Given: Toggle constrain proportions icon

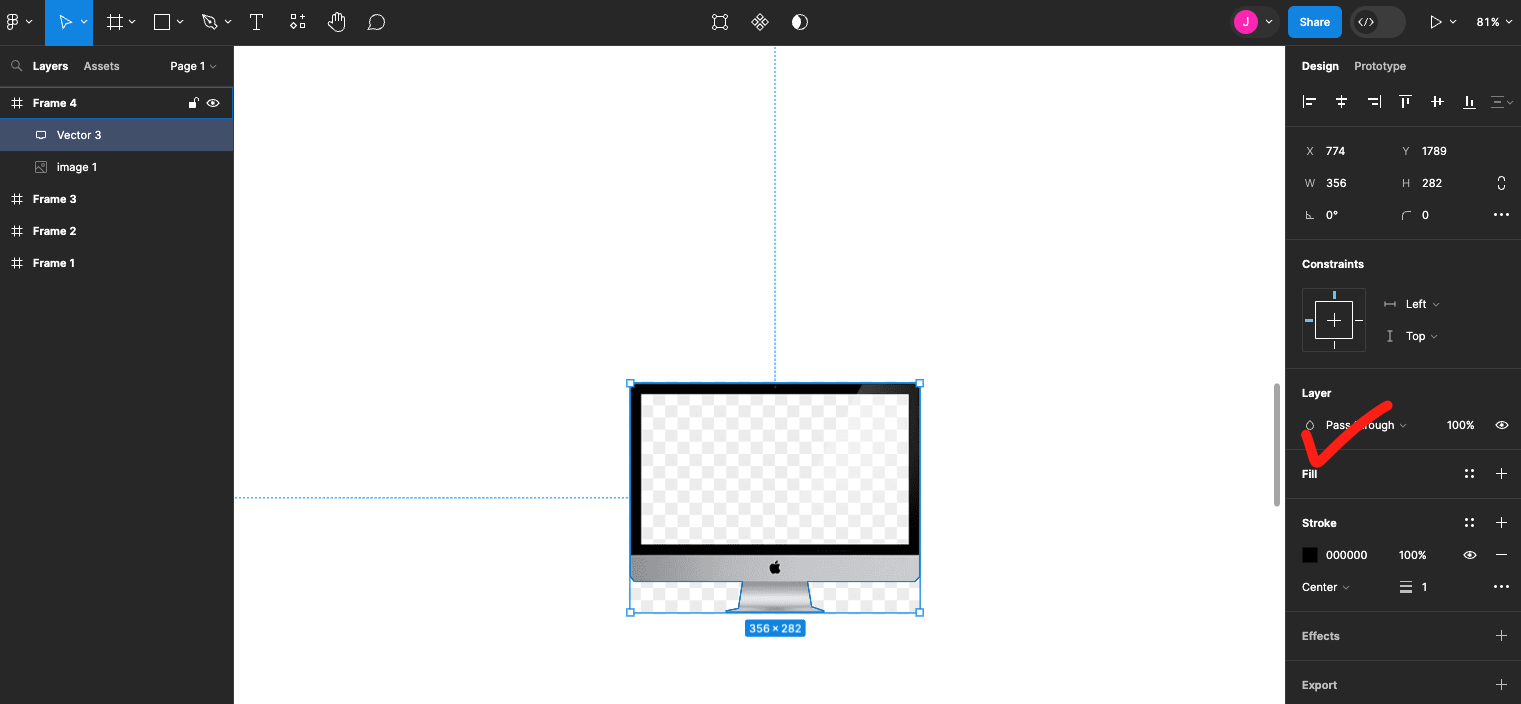Looking at the screenshot, I should coord(1501,183).
